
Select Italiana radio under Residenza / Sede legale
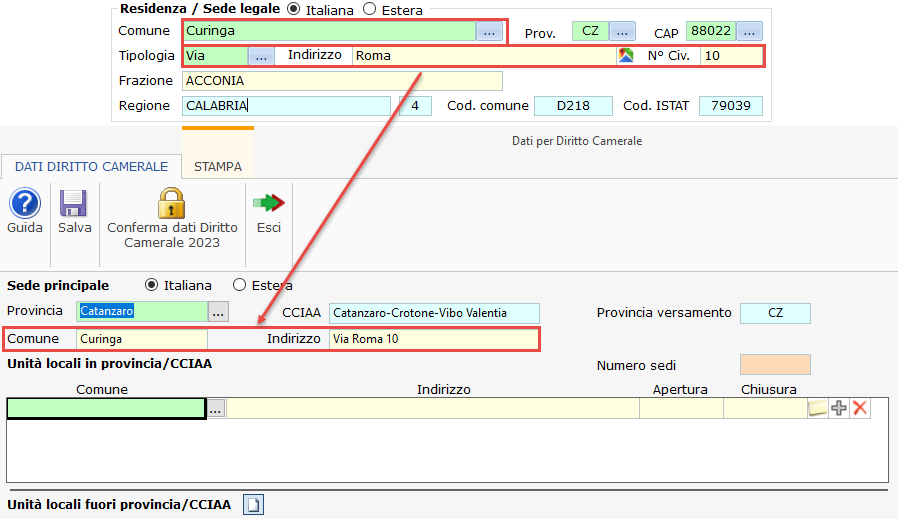pyautogui.click(x=294, y=9)
